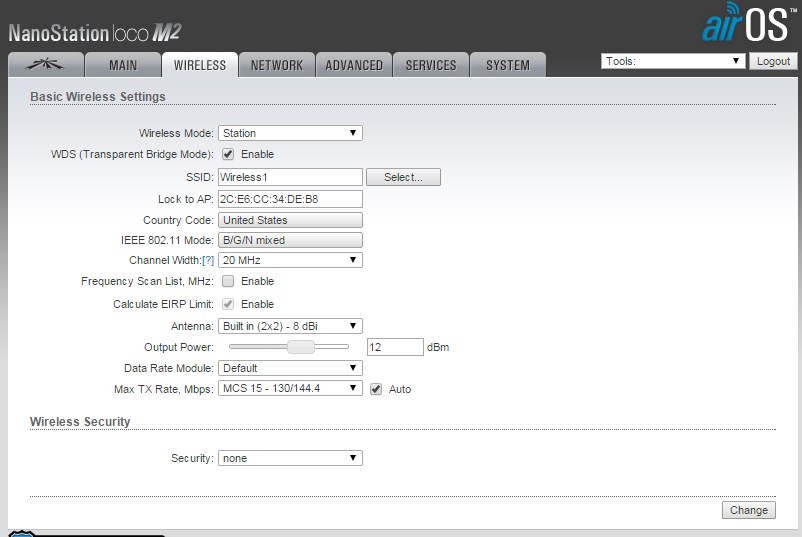Switch to the MAIN tab
The image size is (802, 537).
coord(123,64)
